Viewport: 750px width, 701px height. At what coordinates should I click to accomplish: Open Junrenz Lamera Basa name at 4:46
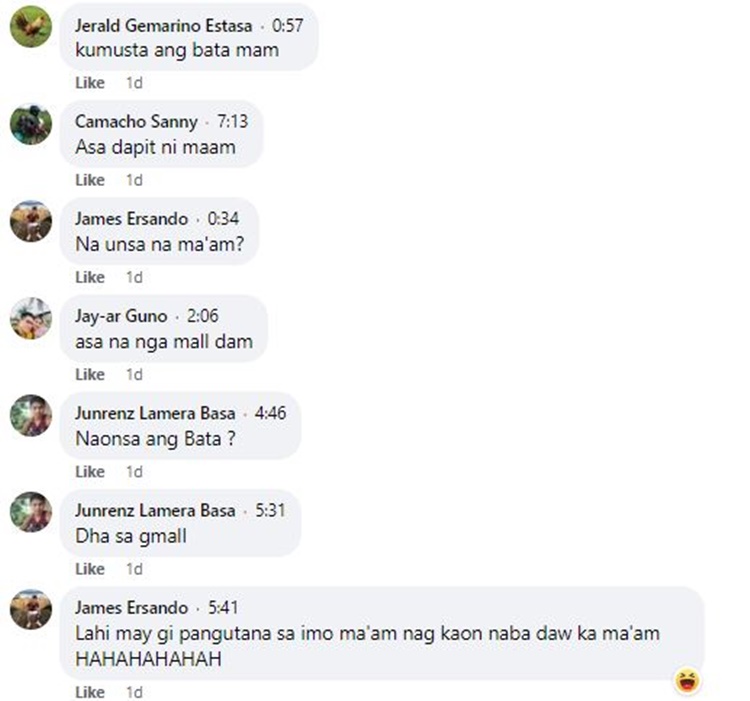[x=155, y=413]
